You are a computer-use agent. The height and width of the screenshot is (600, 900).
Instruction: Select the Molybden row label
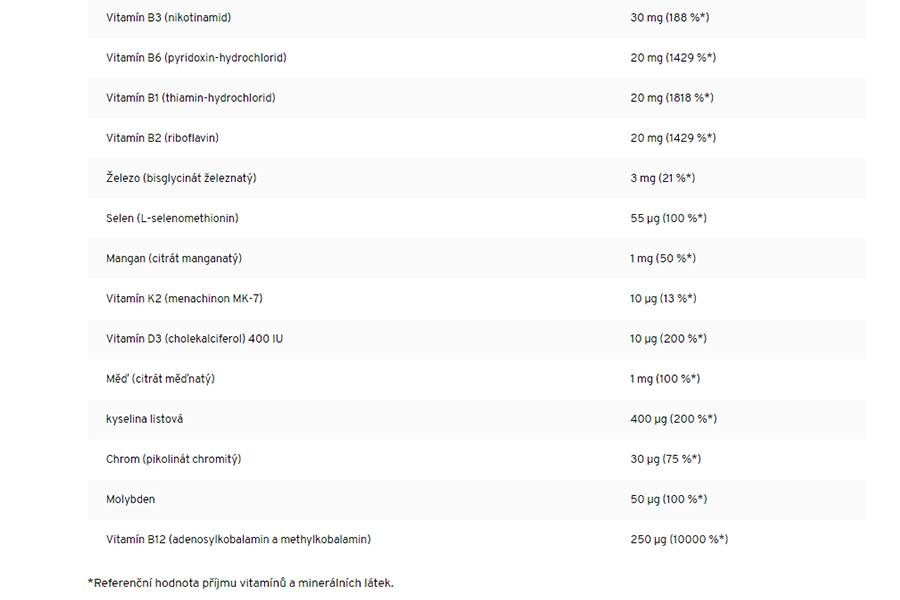click(131, 499)
